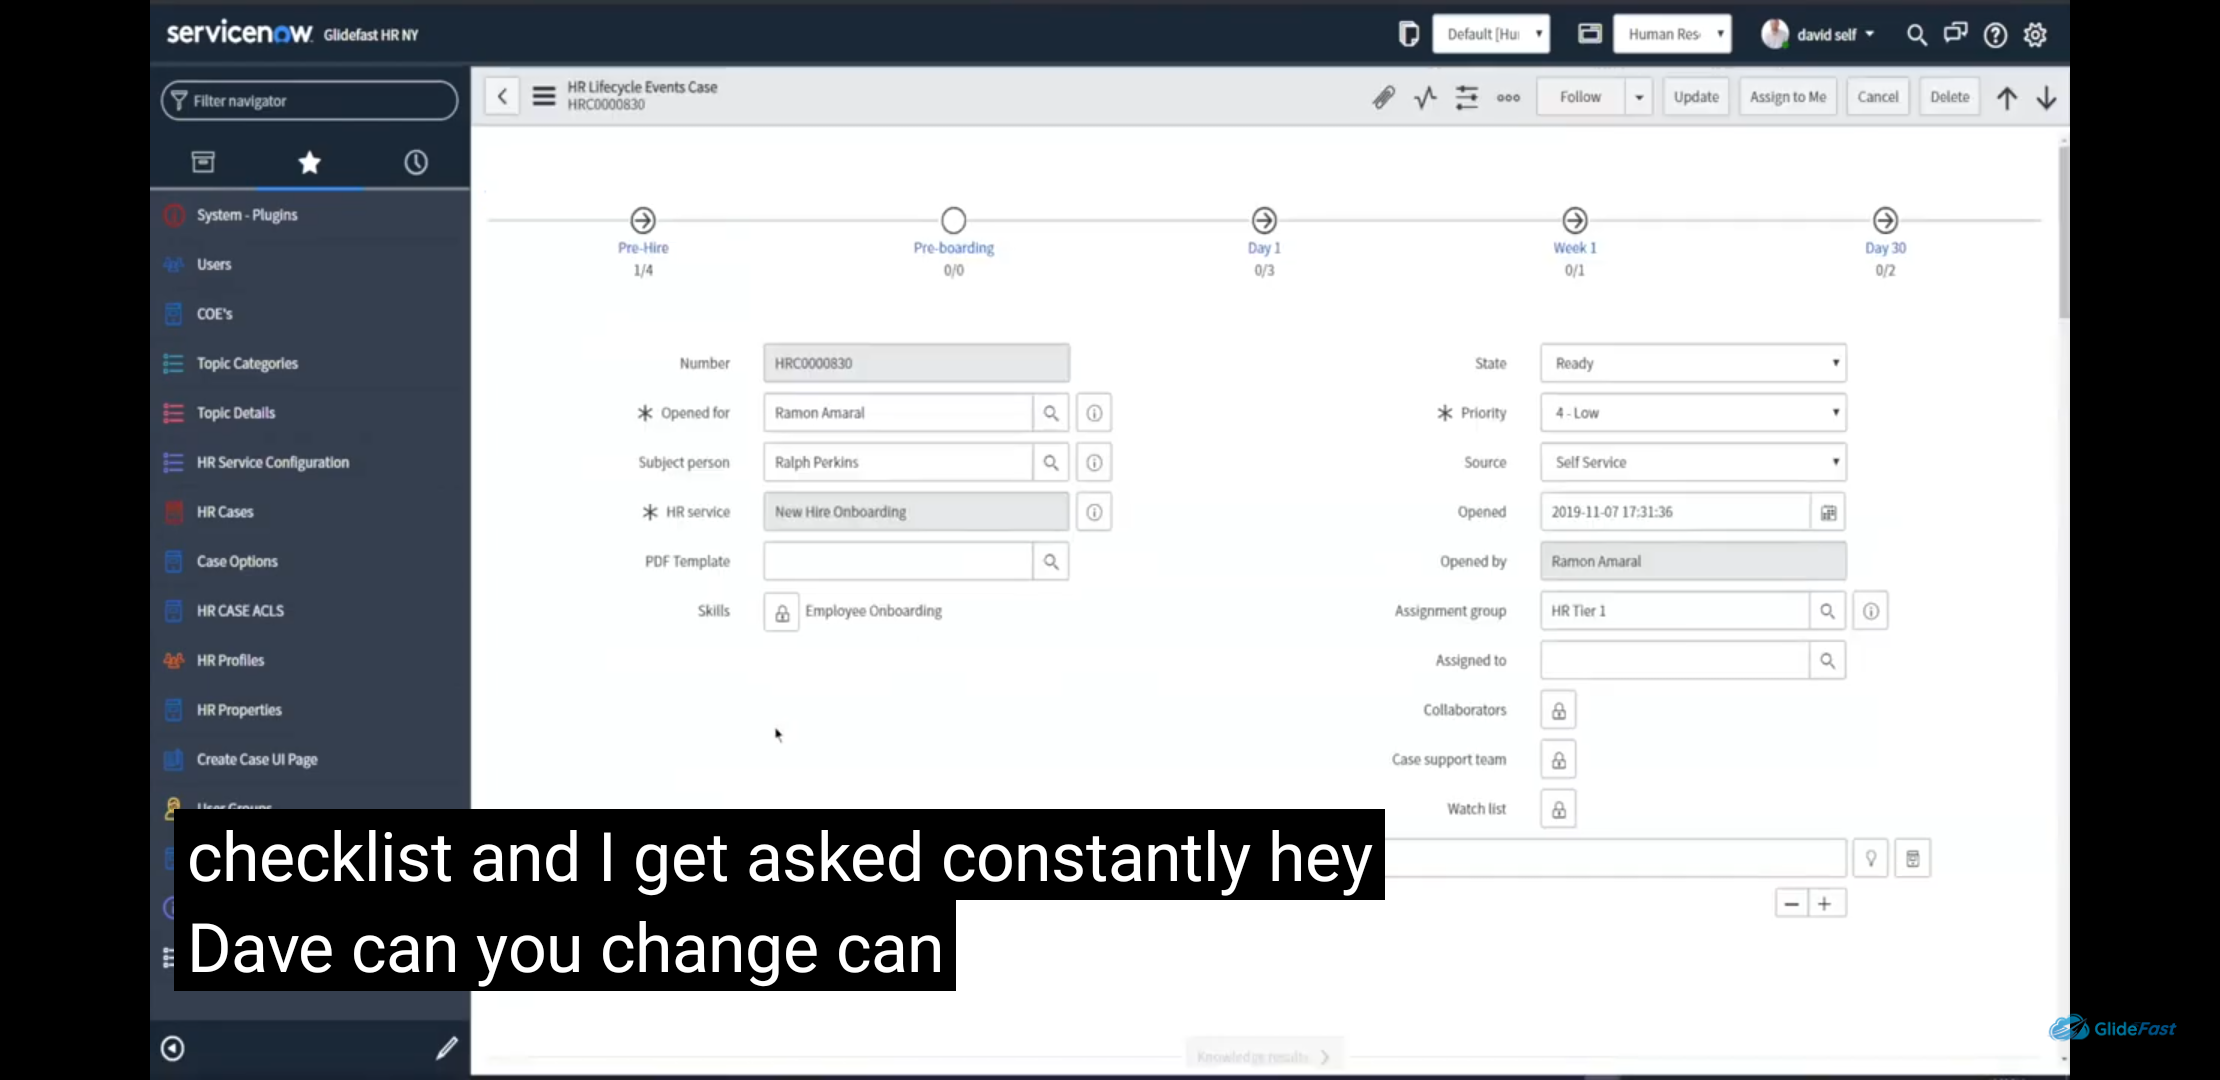Open the attachments paperclip icon
2220x1080 pixels.
(x=1384, y=97)
